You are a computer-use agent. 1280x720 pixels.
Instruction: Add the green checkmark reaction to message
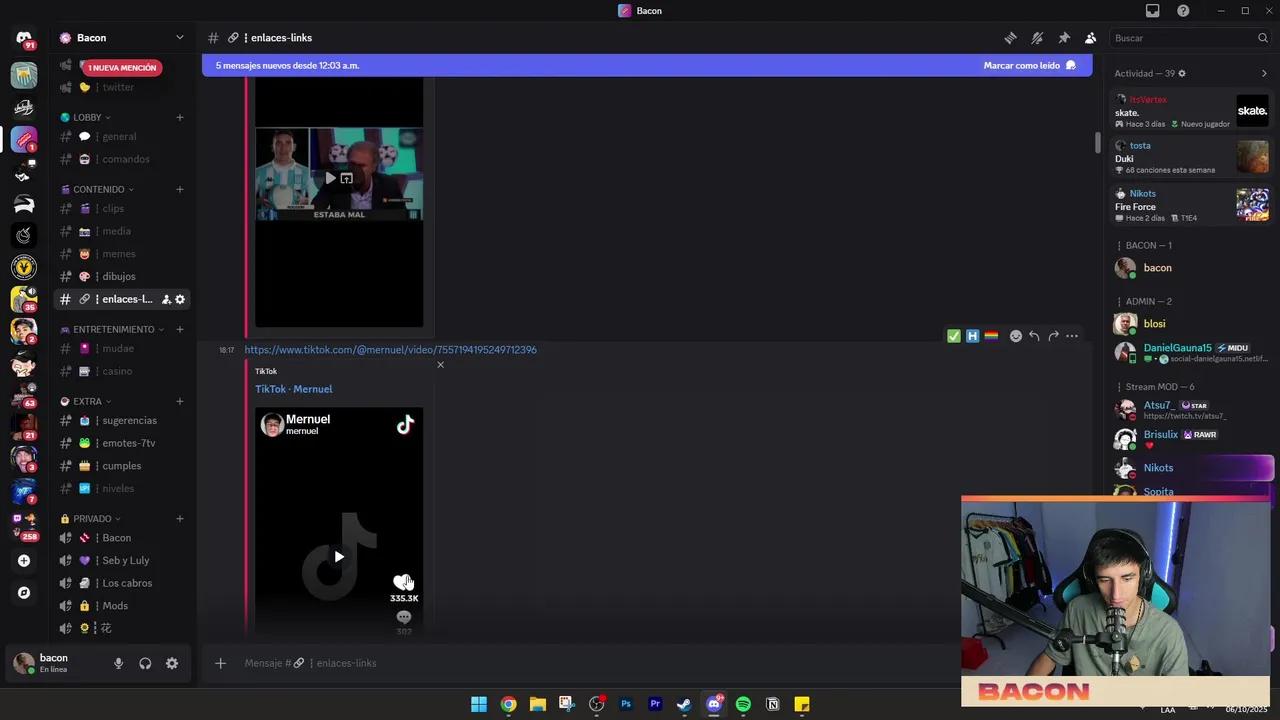pos(954,336)
